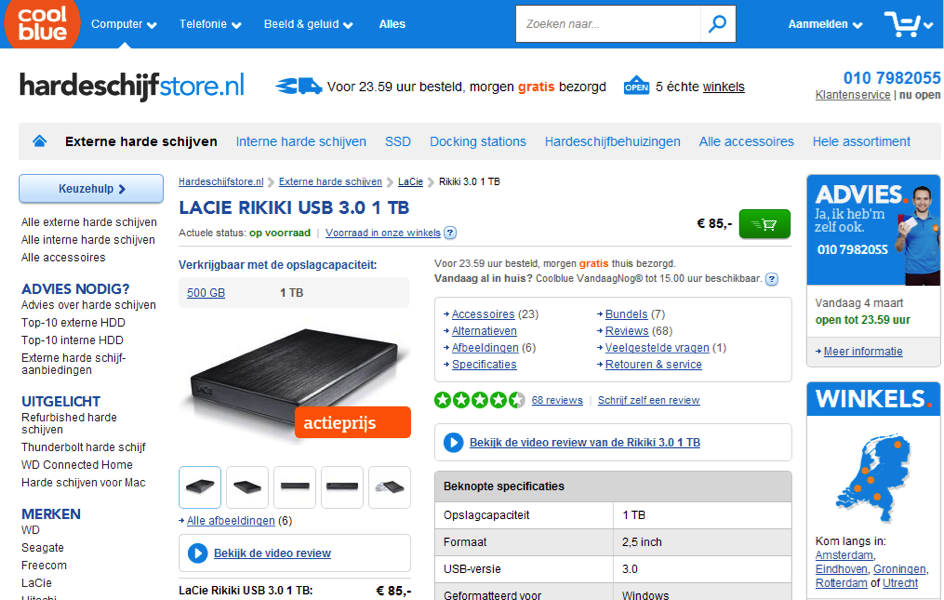Select the first product thumbnail
This screenshot has height=600, width=944.
coord(200,487)
